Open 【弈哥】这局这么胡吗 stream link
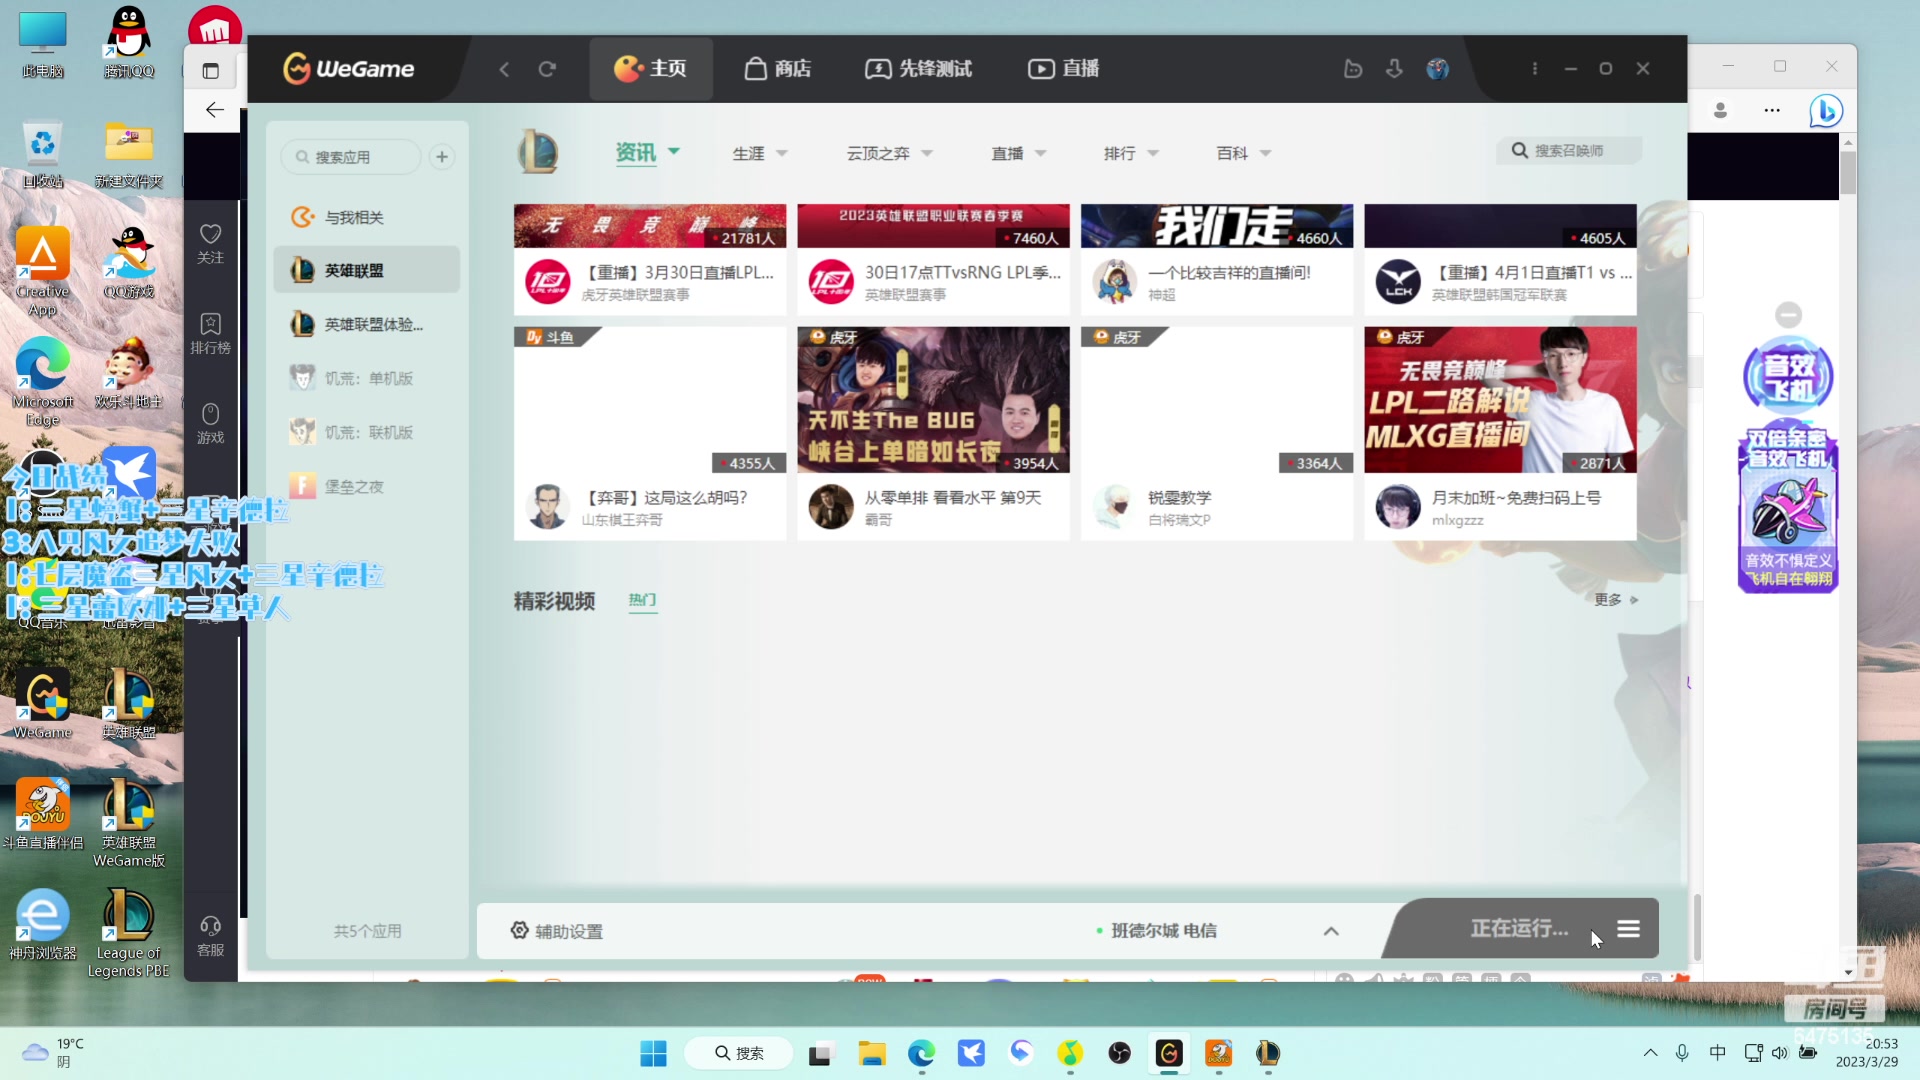Viewport: 1920px width, 1080px height. click(667, 497)
